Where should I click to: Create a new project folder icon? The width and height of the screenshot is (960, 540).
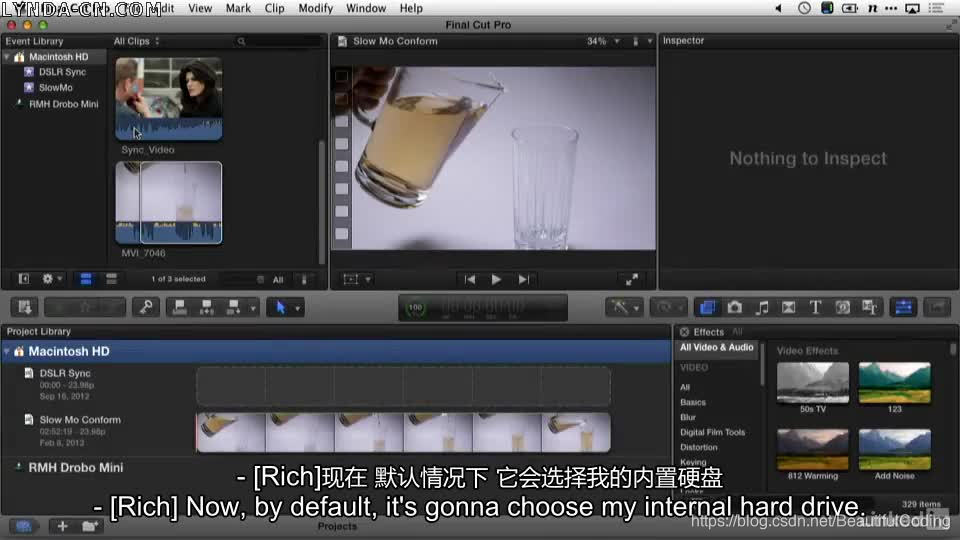click(89, 526)
